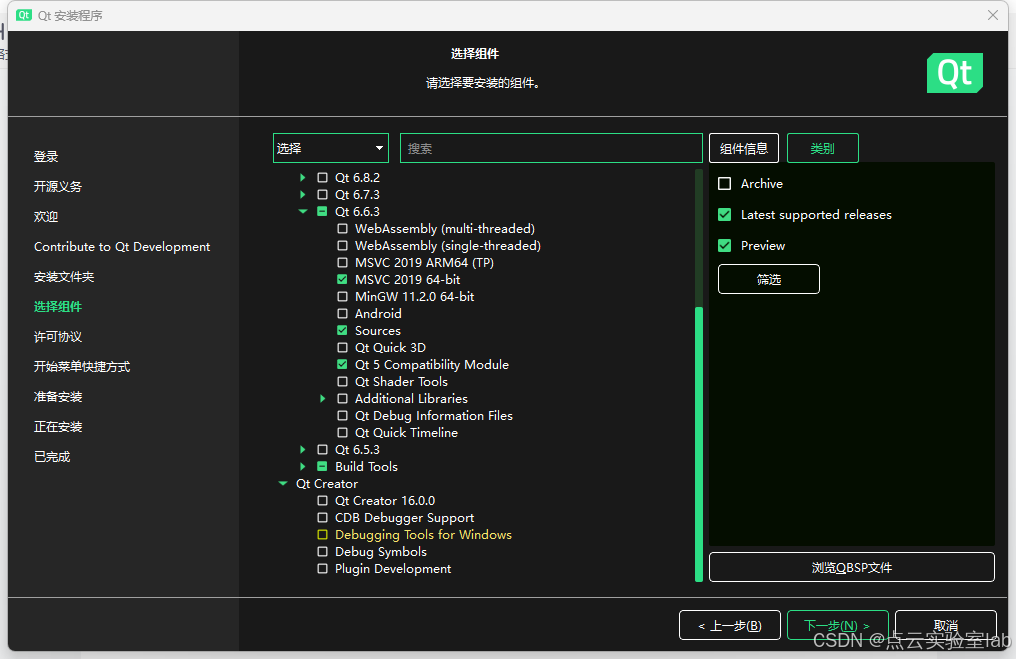The height and width of the screenshot is (659, 1016).
Task: Select 安装文件夹 step in sidebar
Action: (64, 277)
